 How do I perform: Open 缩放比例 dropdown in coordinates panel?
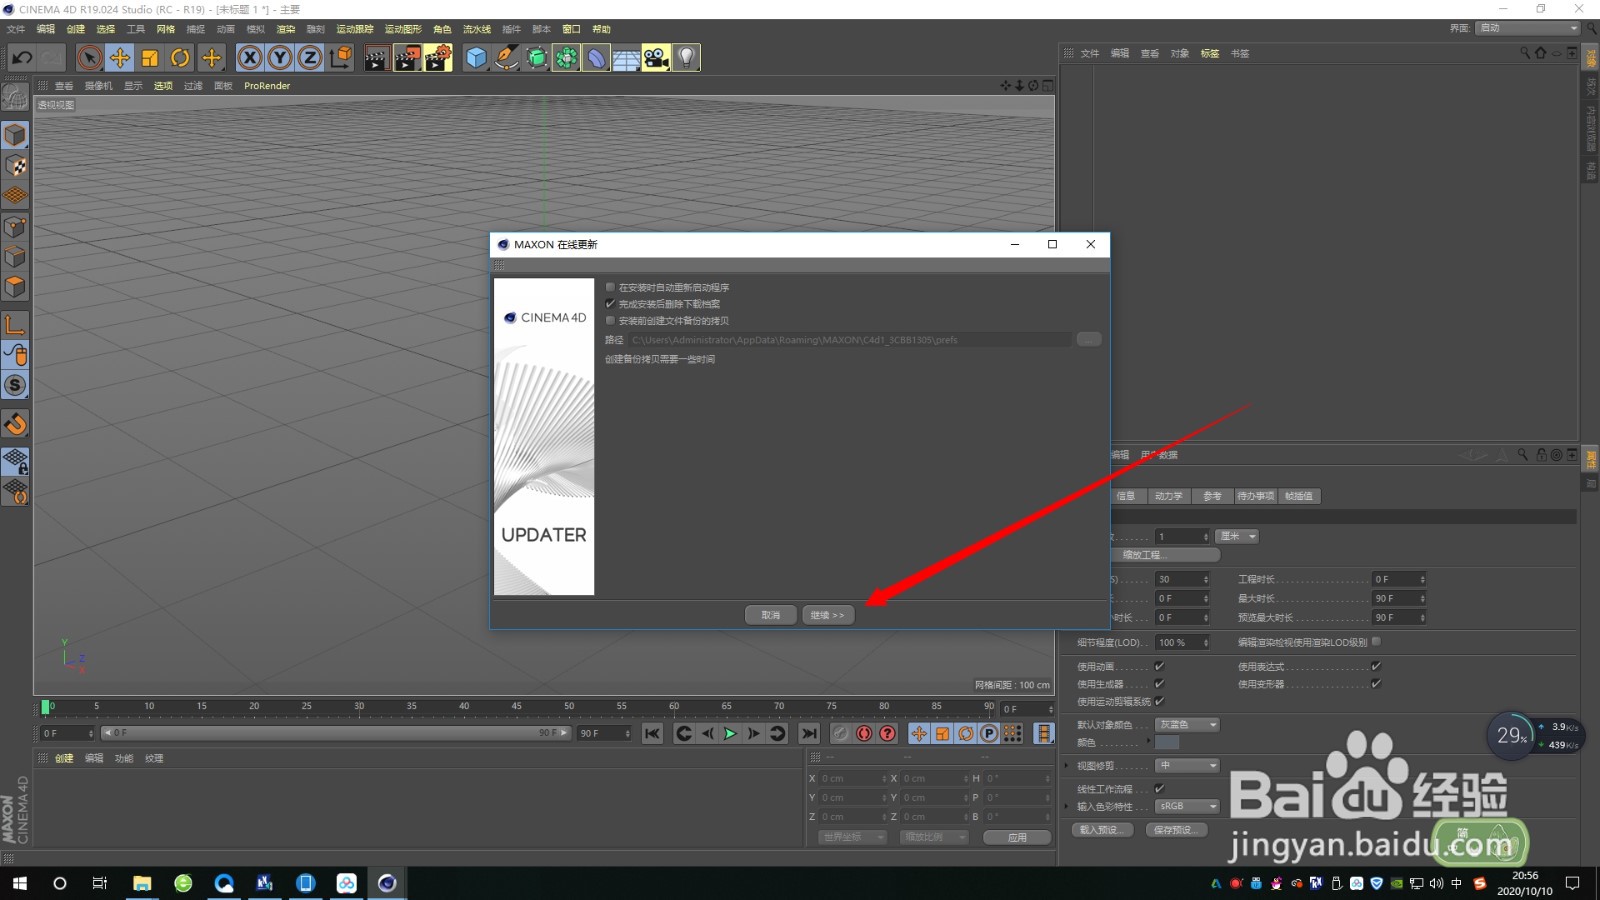coord(934,838)
